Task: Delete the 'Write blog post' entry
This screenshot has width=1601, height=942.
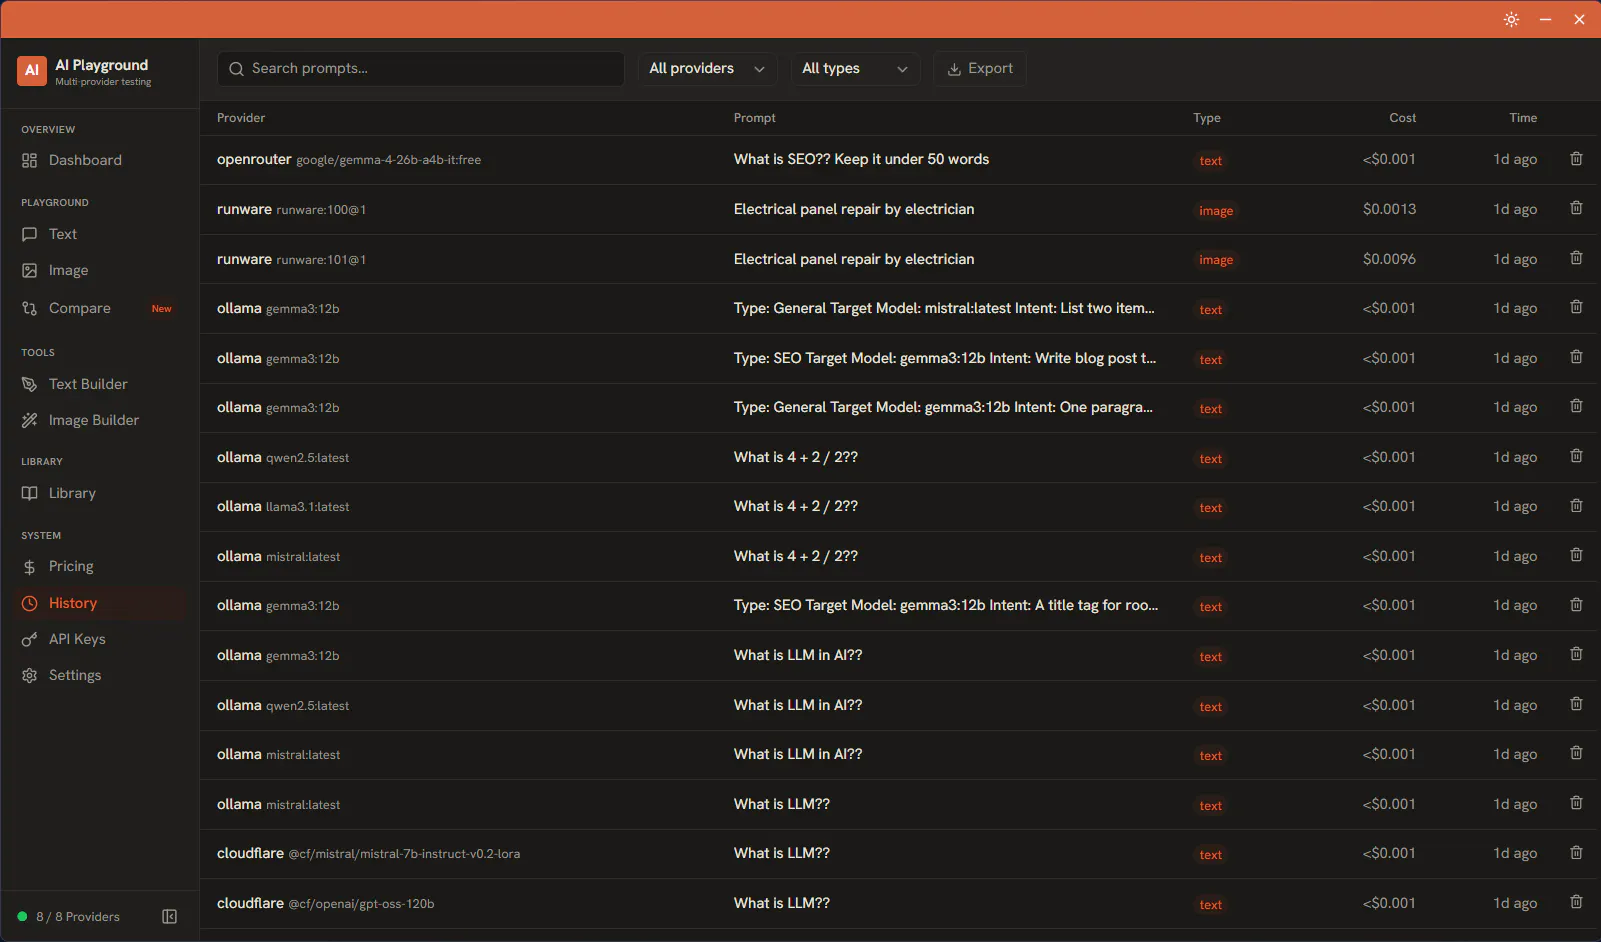Action: 1576,357
